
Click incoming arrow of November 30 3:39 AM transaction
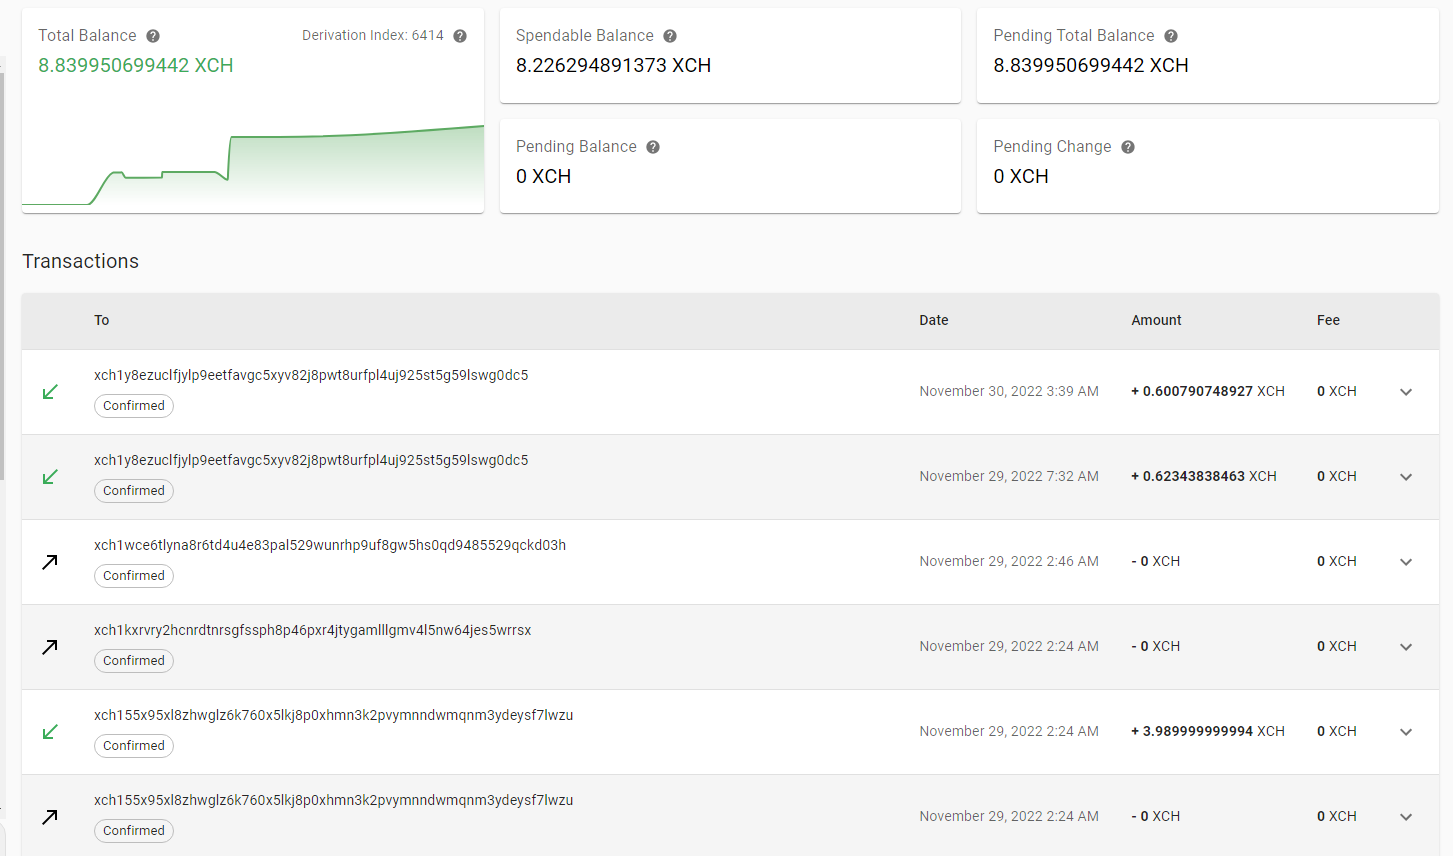point(50,392)
